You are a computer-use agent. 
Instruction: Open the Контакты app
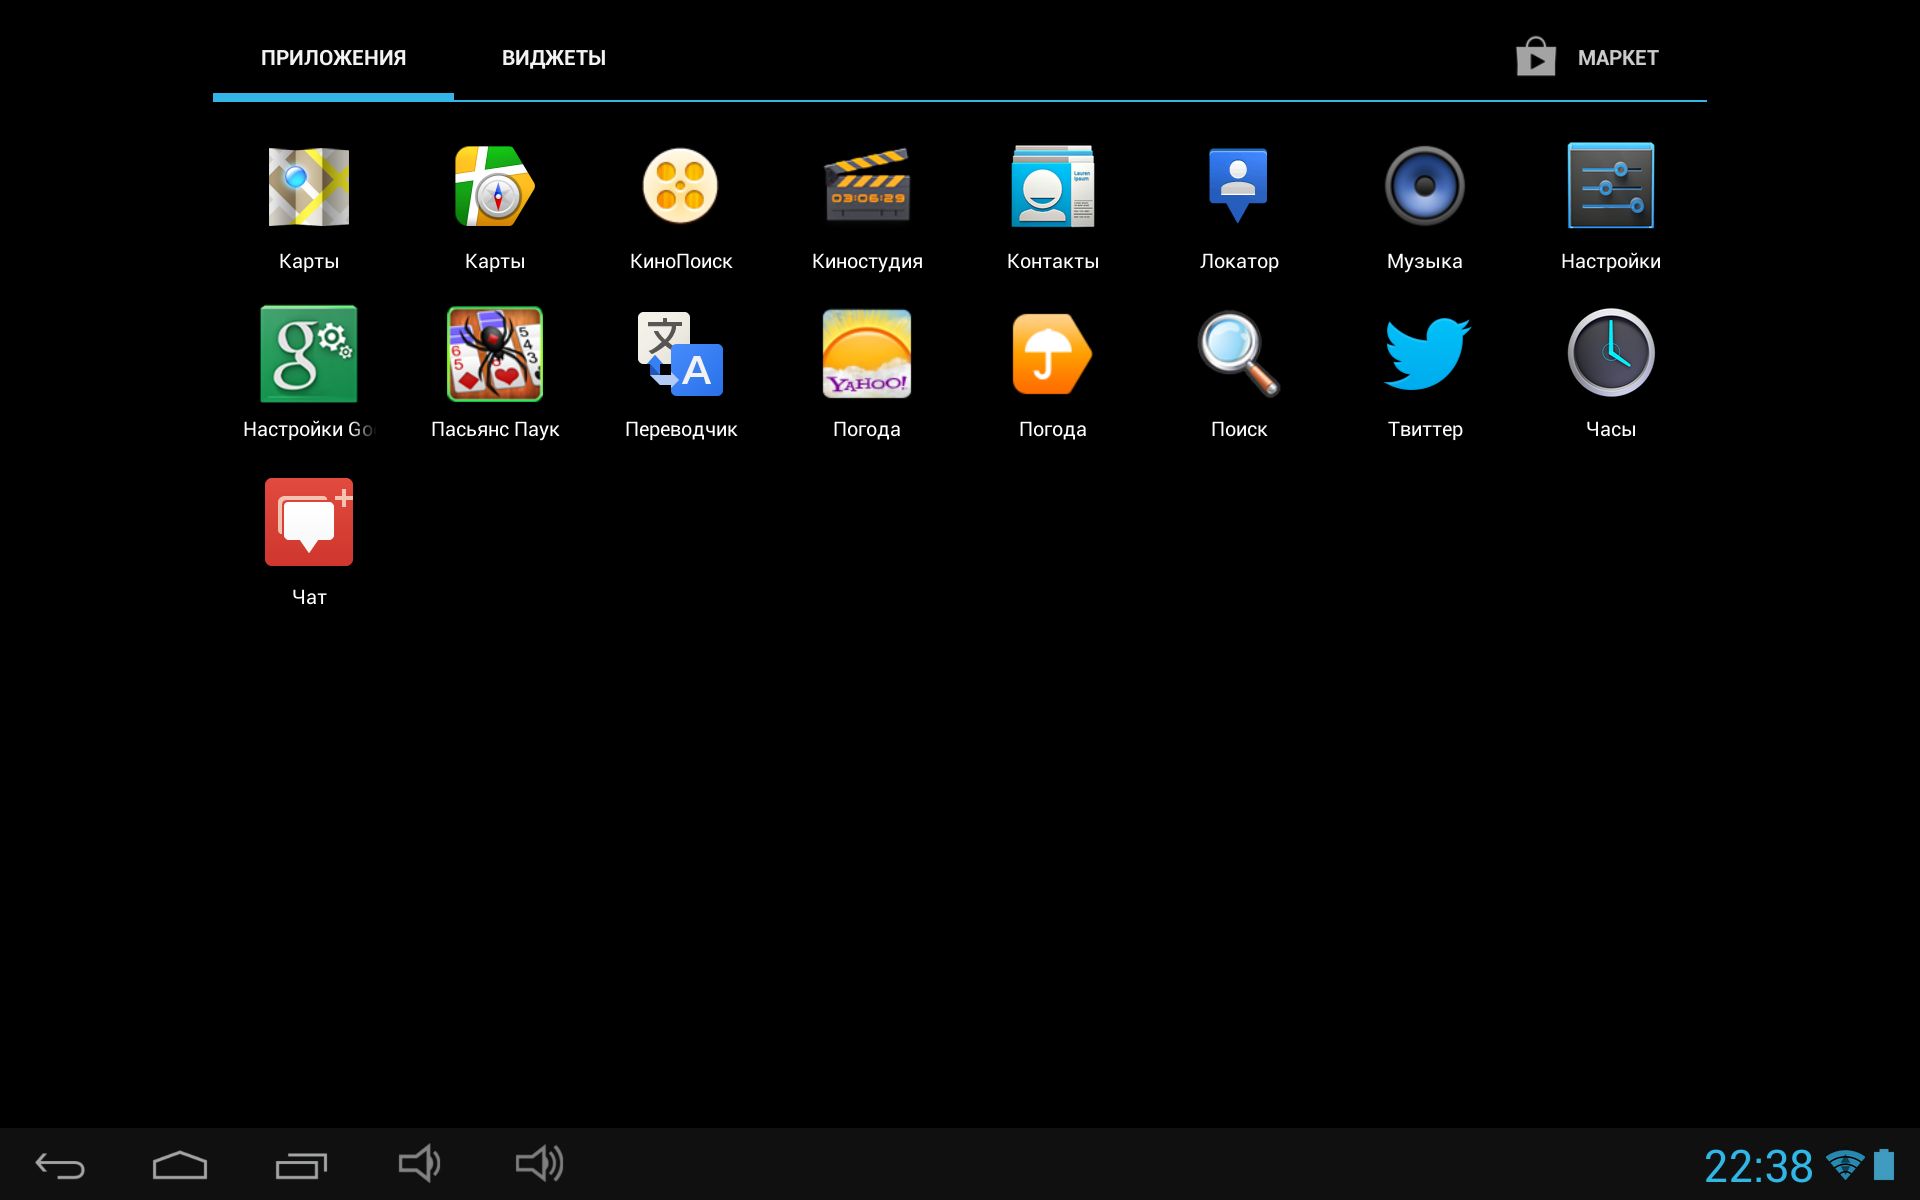click(1052, 187)
